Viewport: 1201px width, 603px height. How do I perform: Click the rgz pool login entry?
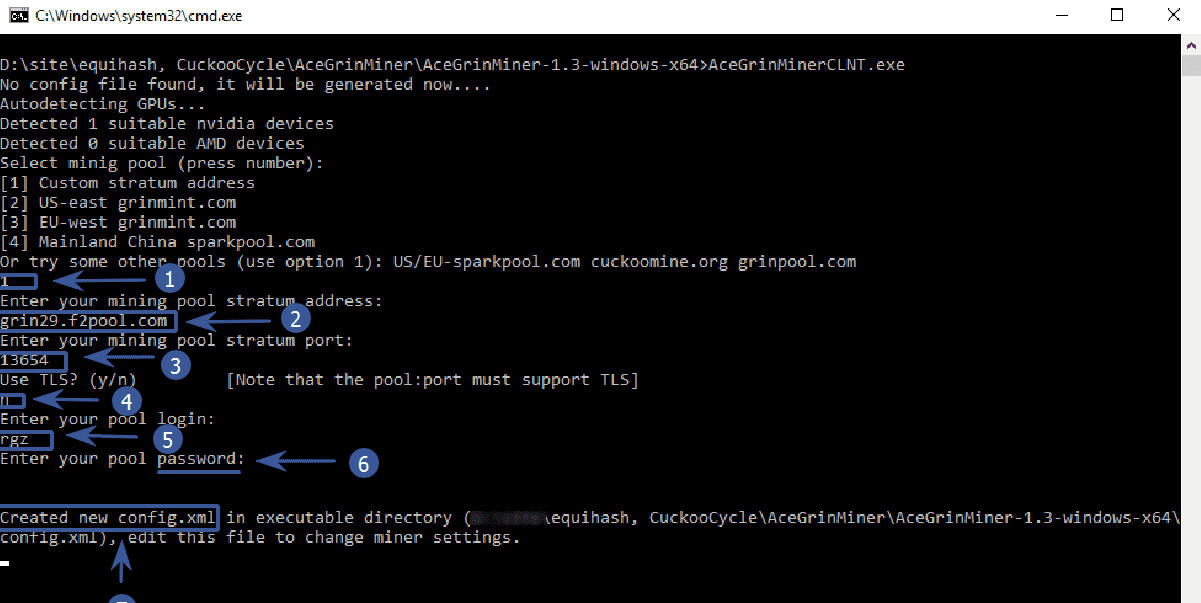[x=15, y=438]
